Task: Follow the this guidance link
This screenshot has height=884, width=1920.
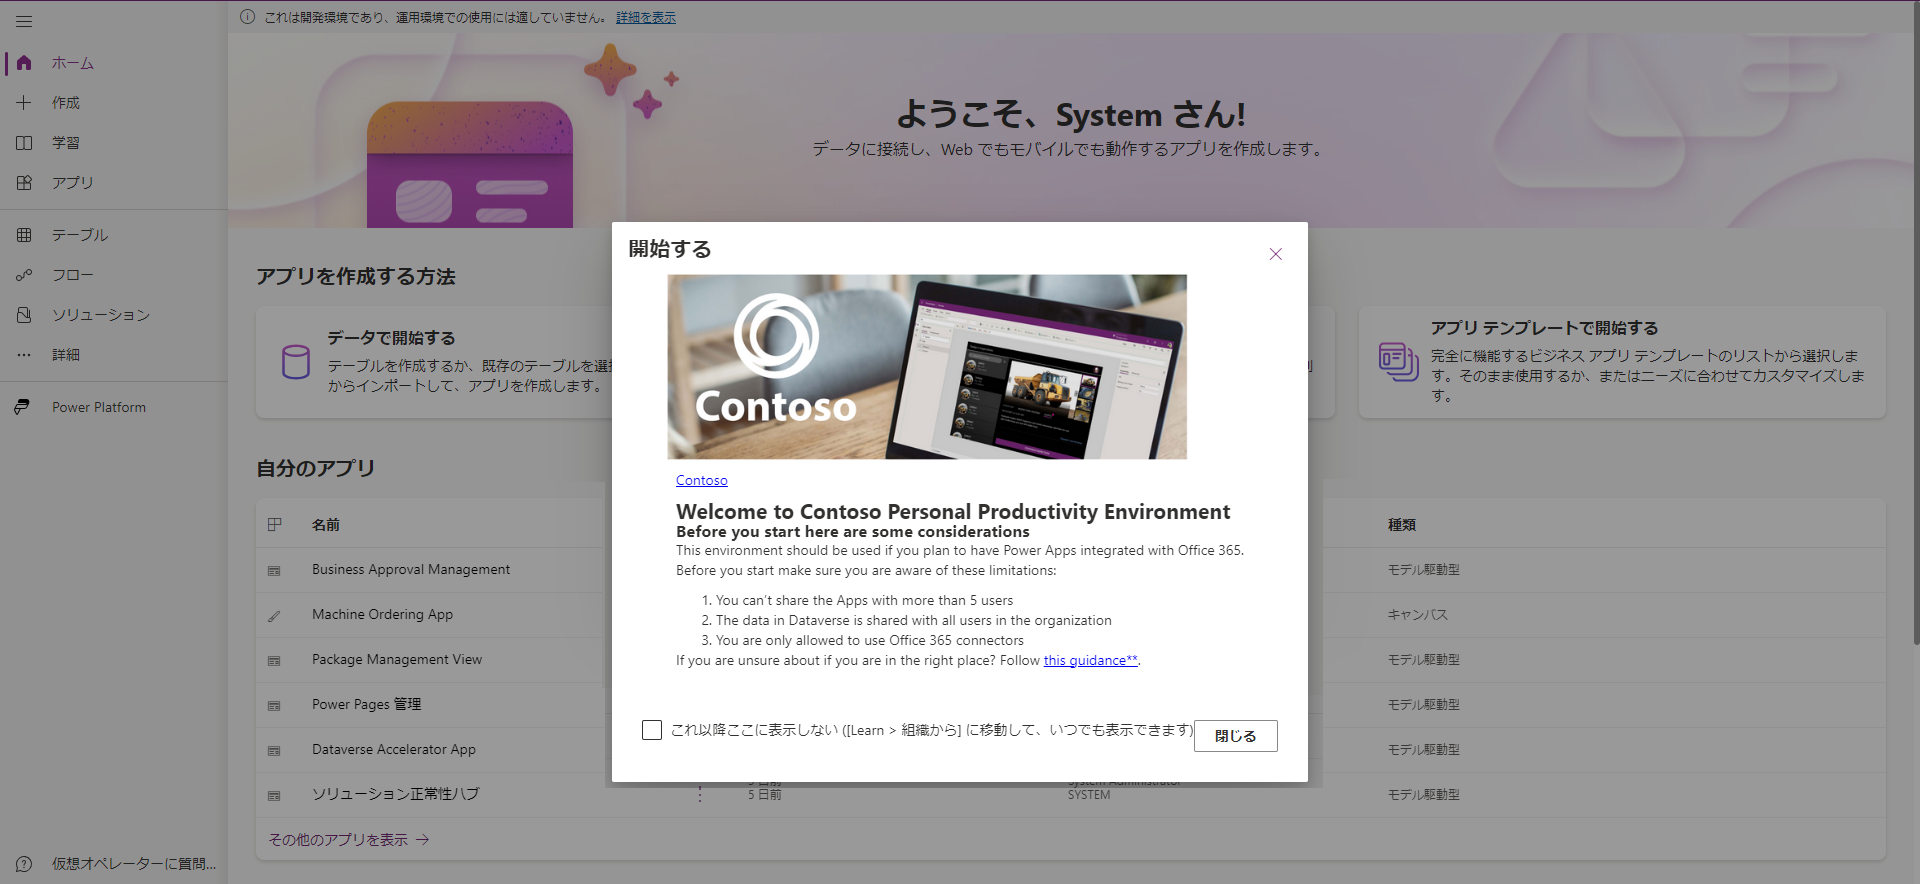Action: click(1091, 661)
